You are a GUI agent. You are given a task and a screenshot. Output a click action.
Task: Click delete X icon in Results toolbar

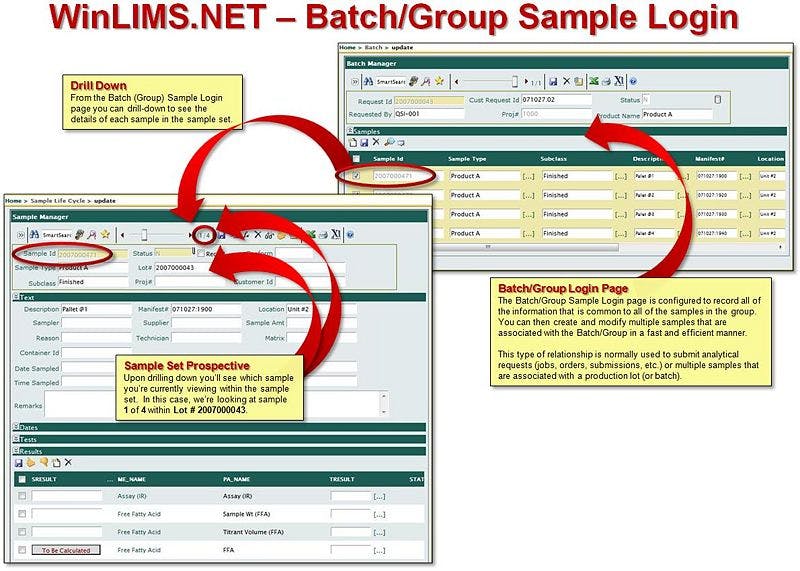click(68, 462)
